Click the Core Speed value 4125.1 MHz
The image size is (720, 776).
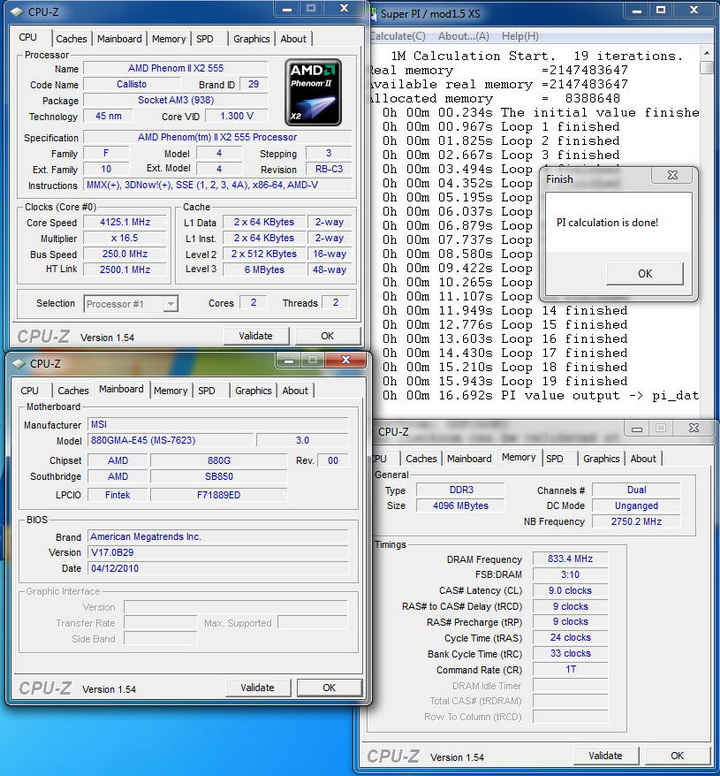(125, 222)
